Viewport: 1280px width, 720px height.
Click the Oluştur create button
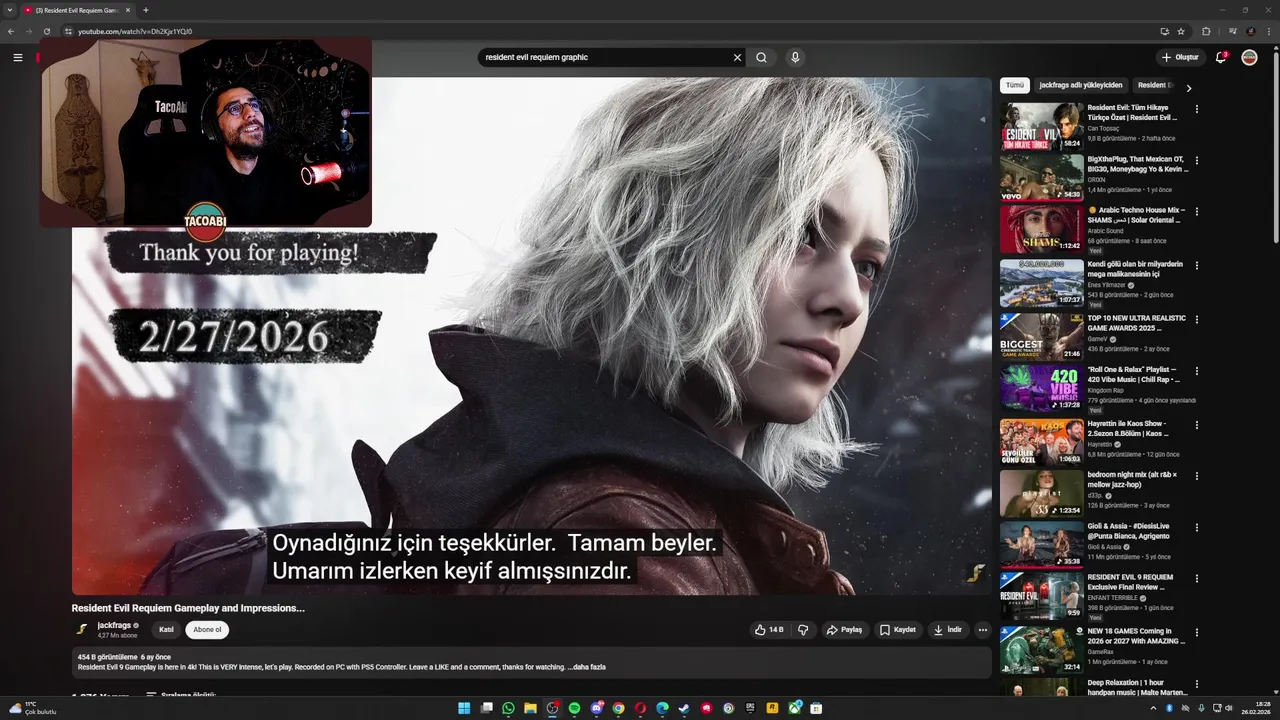pyautogui.click(x=1180, y=57)
